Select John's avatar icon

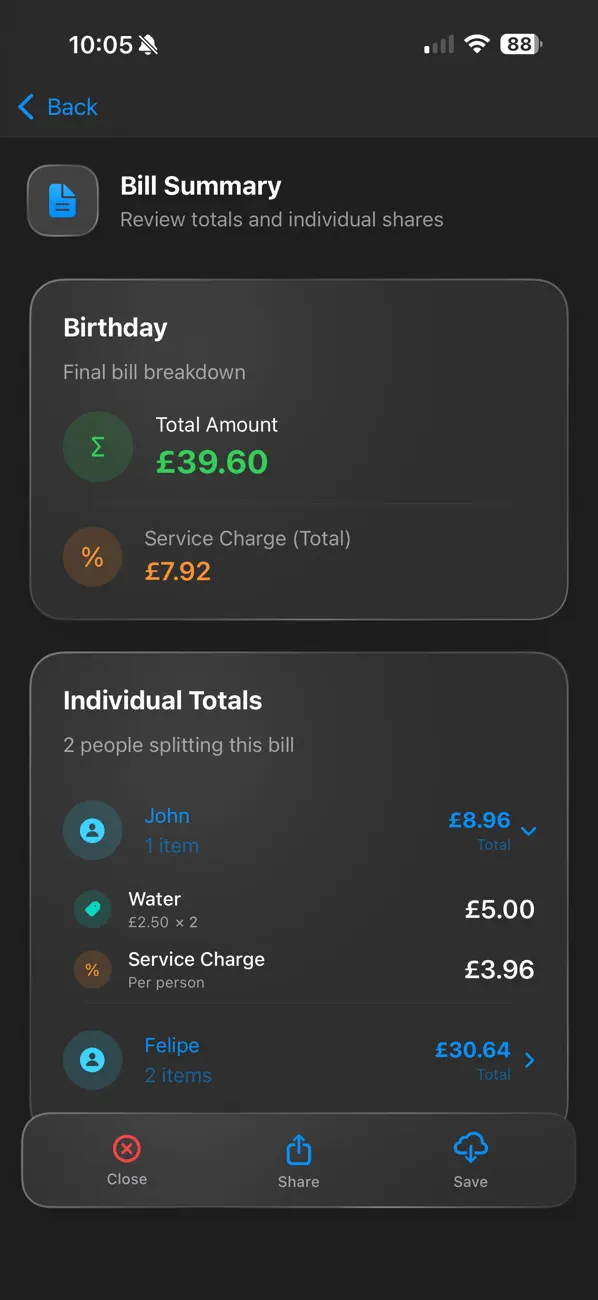[x=92, y=830]
